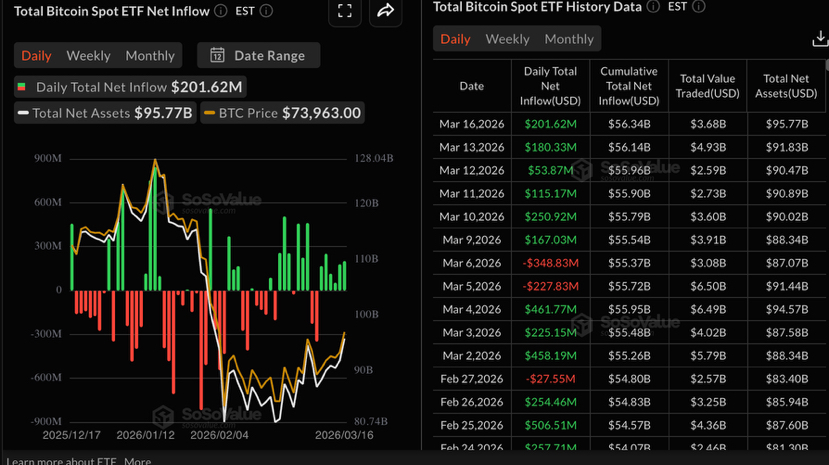Click the $94.57B net assets value

(x=786, y=310)
